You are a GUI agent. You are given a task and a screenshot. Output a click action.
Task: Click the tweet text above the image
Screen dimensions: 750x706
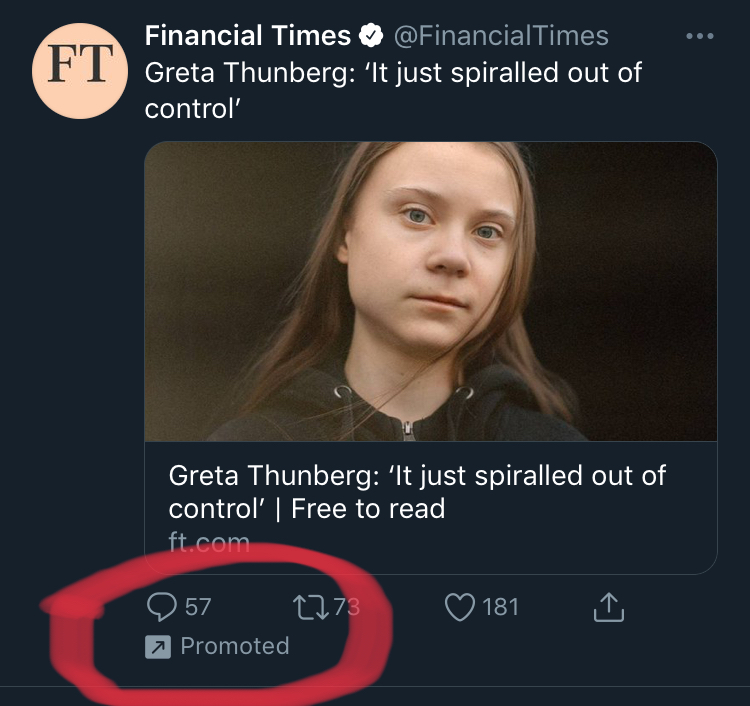(393, 73)
